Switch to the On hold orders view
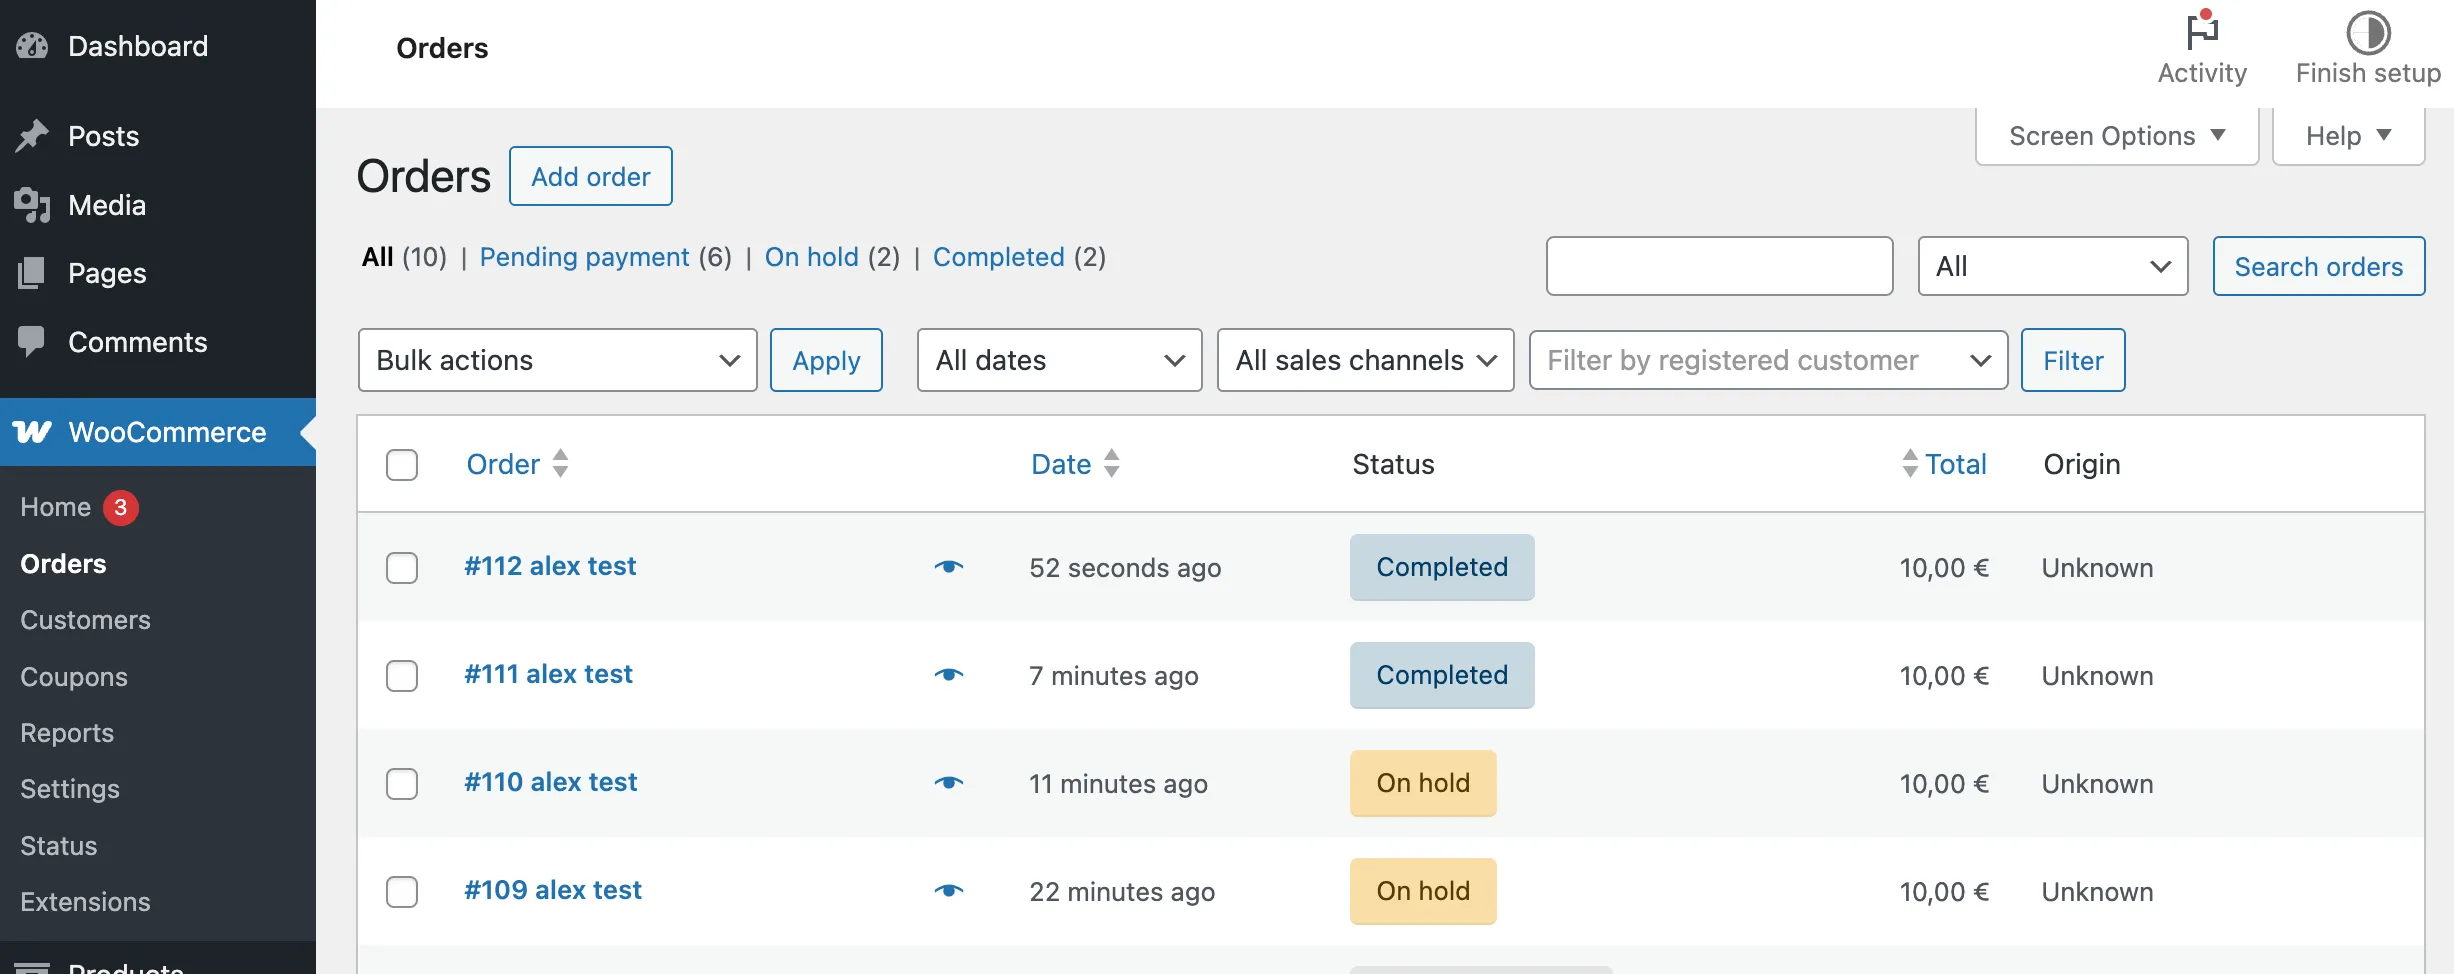 pos(811,257)
